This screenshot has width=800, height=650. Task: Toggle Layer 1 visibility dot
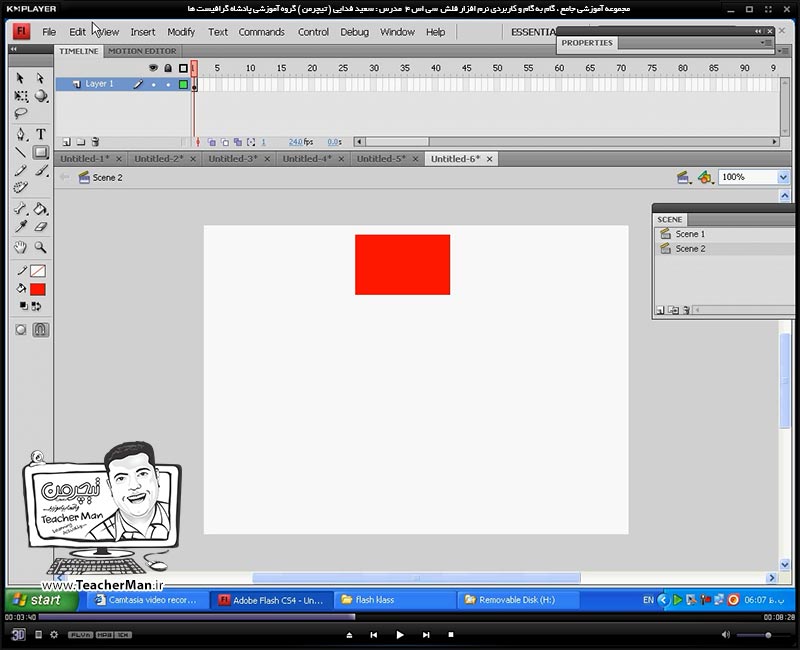154,85
